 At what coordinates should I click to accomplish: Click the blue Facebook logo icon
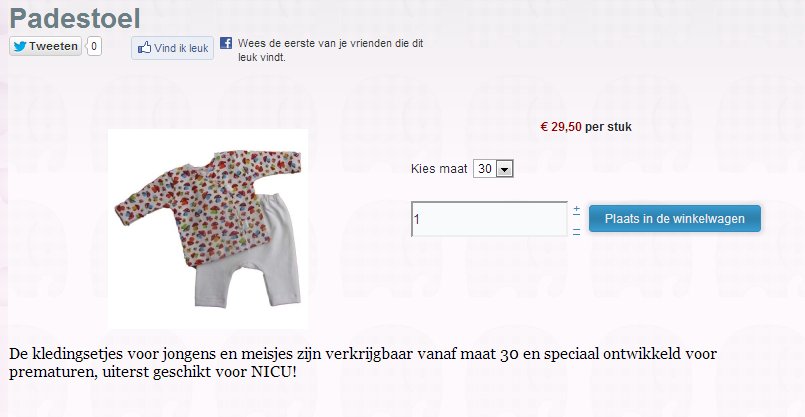coord(226,44)
